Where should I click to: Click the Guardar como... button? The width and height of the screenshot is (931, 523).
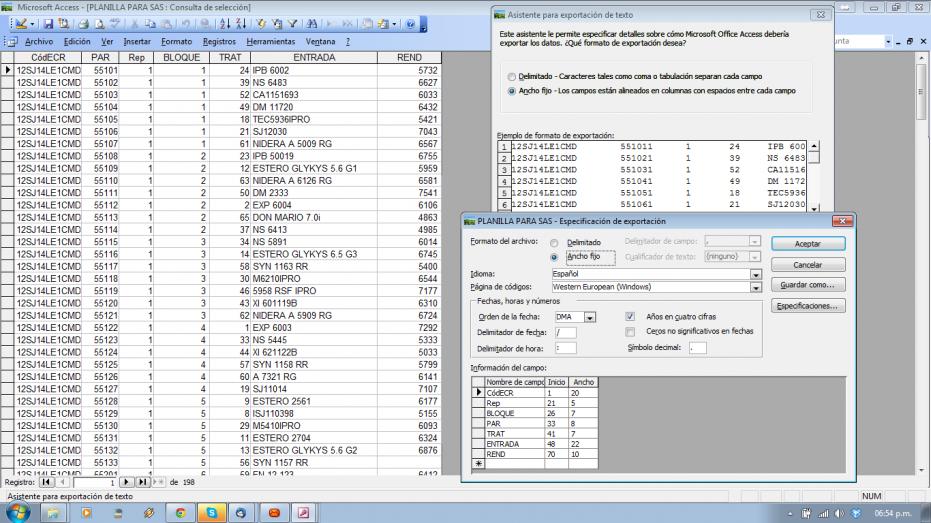pos(808,285)
